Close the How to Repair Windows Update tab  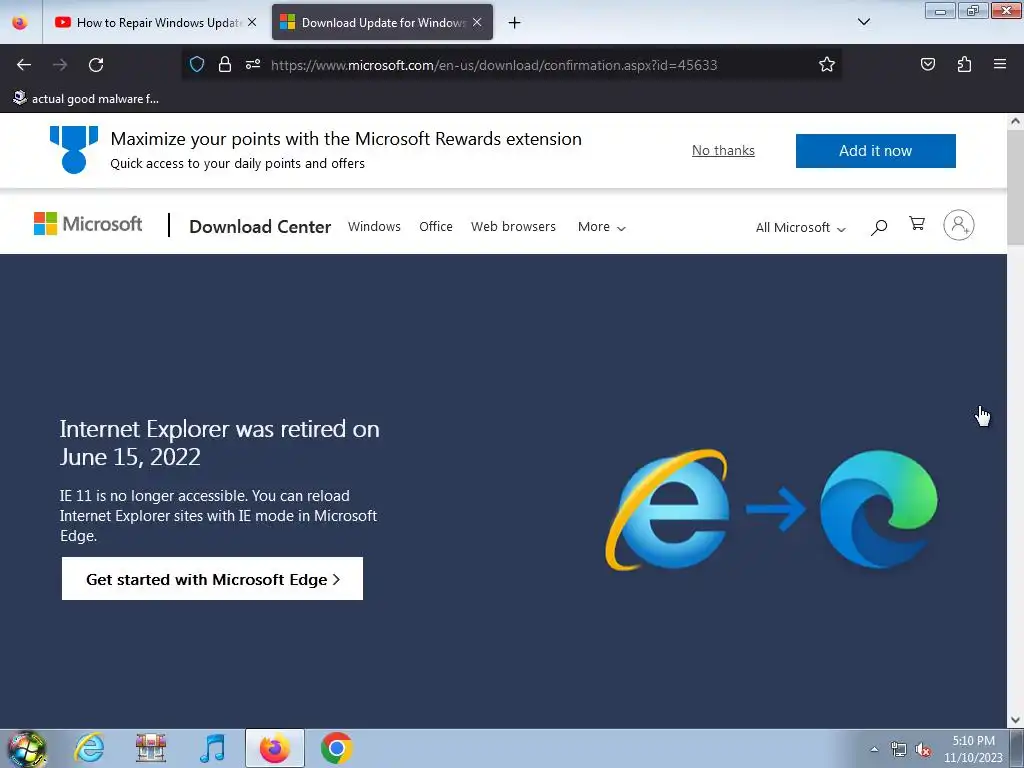pyautogui.click(x=252, y=22)
